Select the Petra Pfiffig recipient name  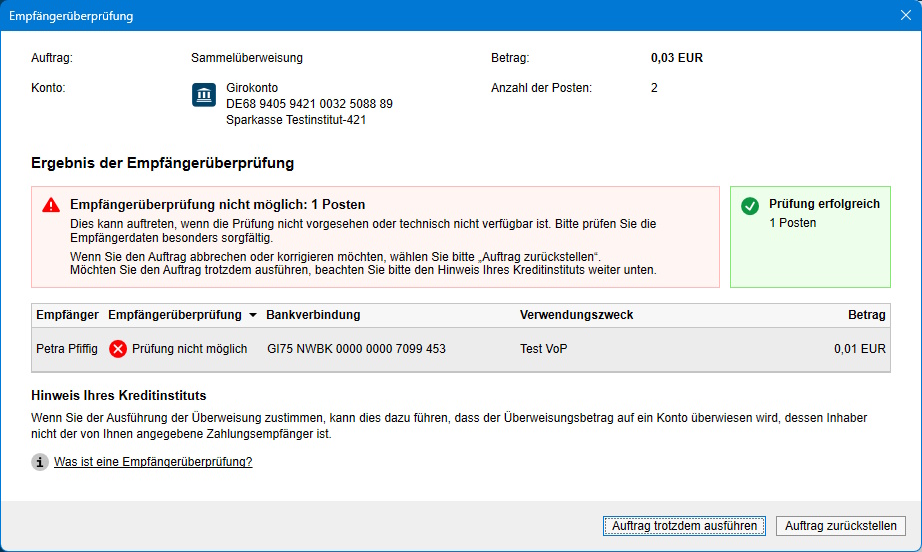coord(66,349)
